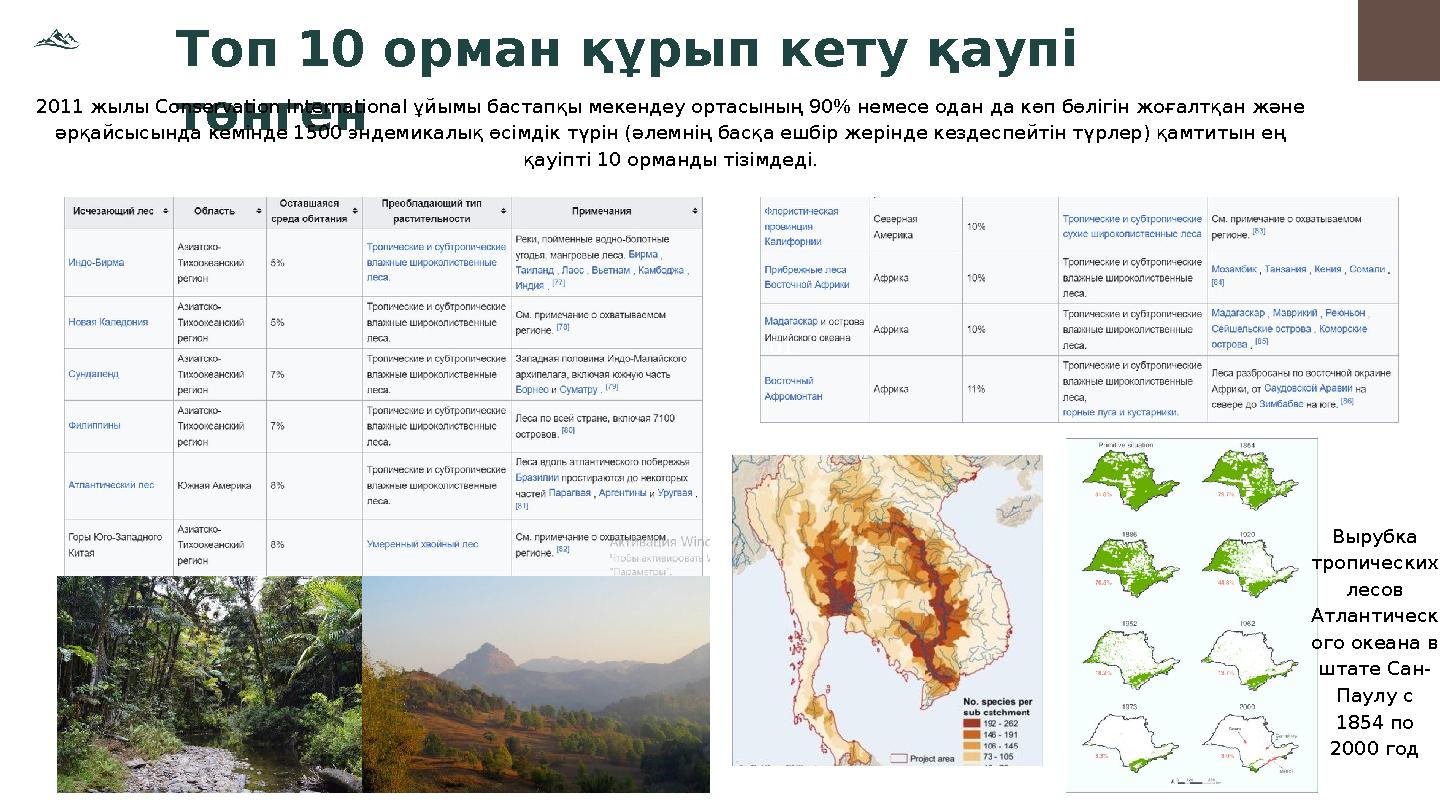1440x810 pixels.
Task: Open footnote reference 82
Action: pos(562,549)
